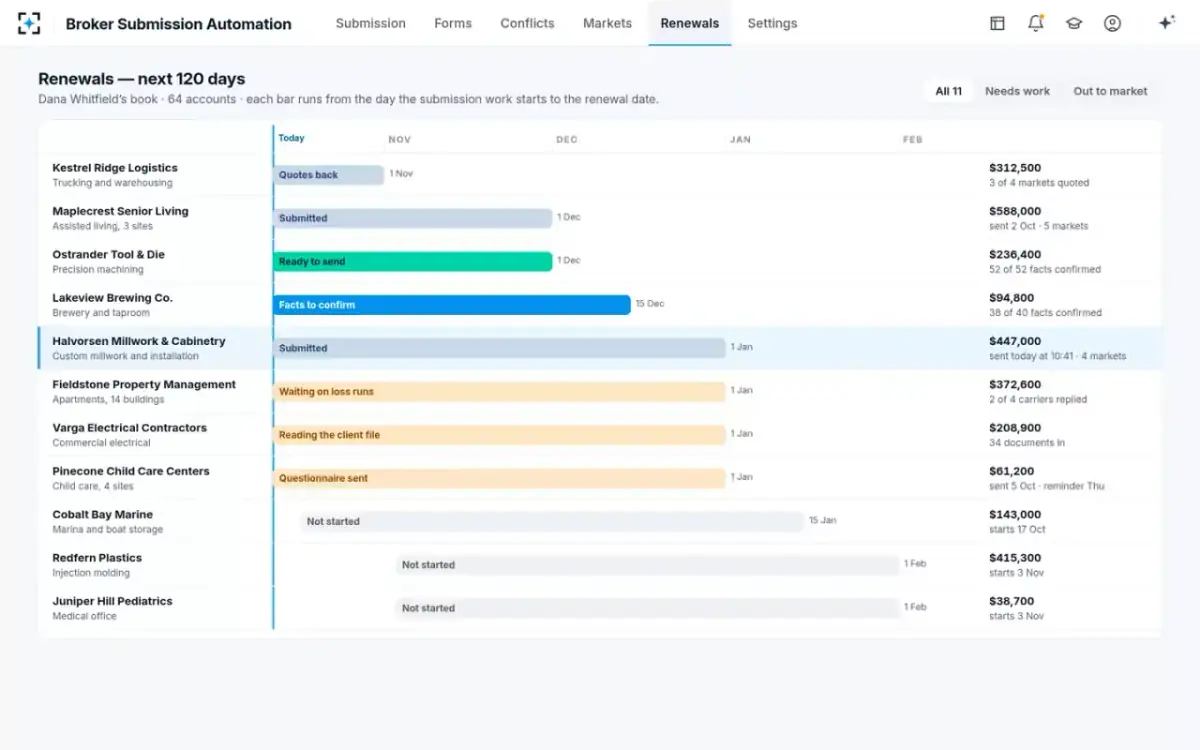Click the blue Facts to confirm bar
The width and height of the screenshot is (1200, 750).
pyautogui.click(x=452, y=305)
